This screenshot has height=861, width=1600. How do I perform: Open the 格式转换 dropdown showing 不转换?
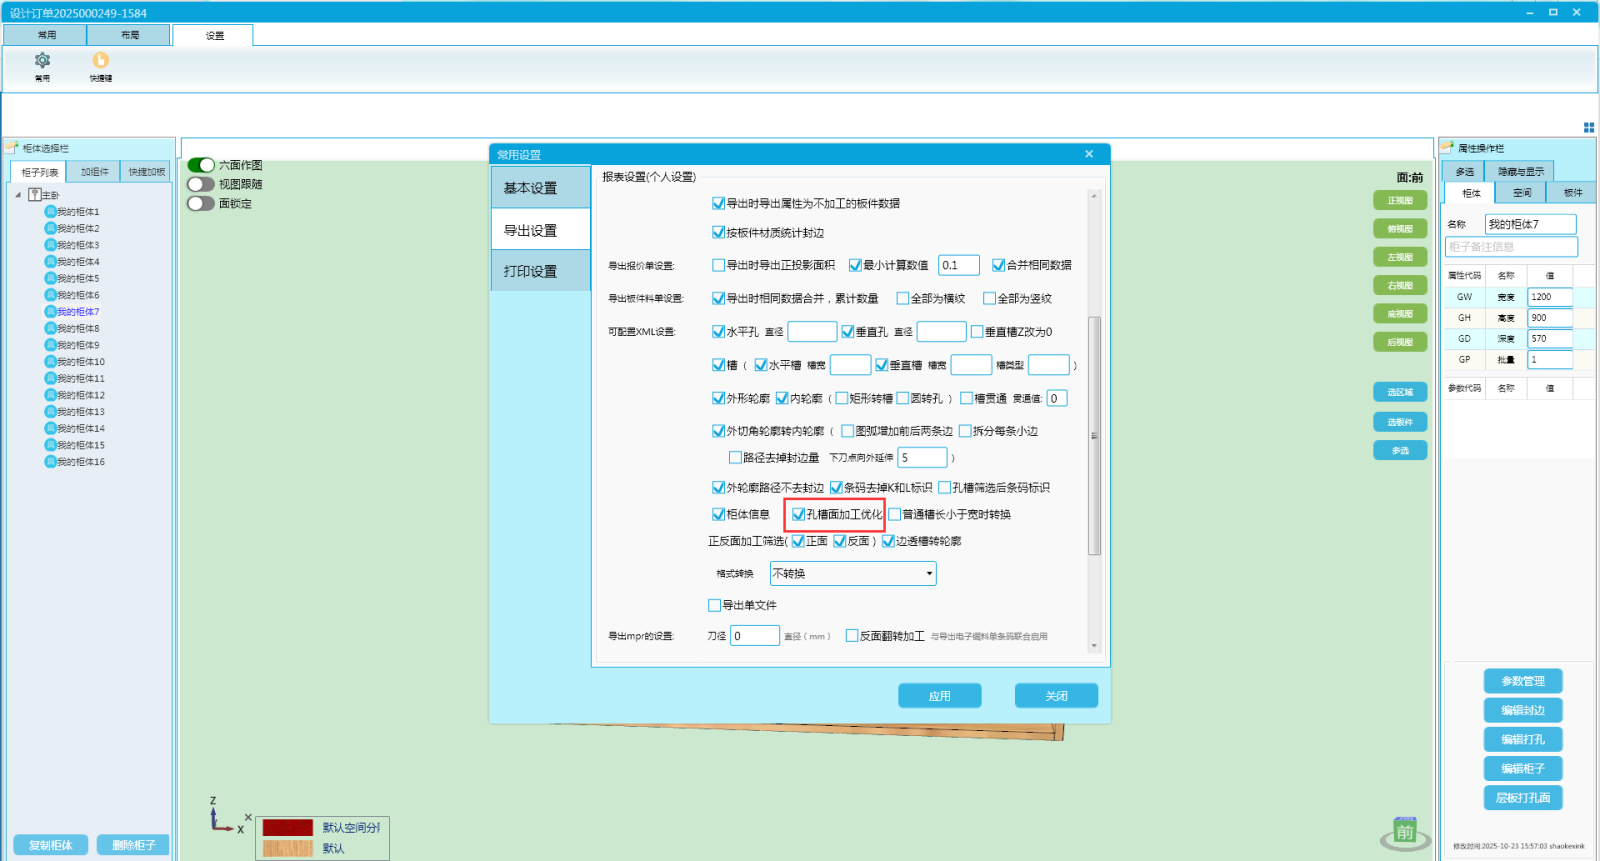tap(853, 573)
